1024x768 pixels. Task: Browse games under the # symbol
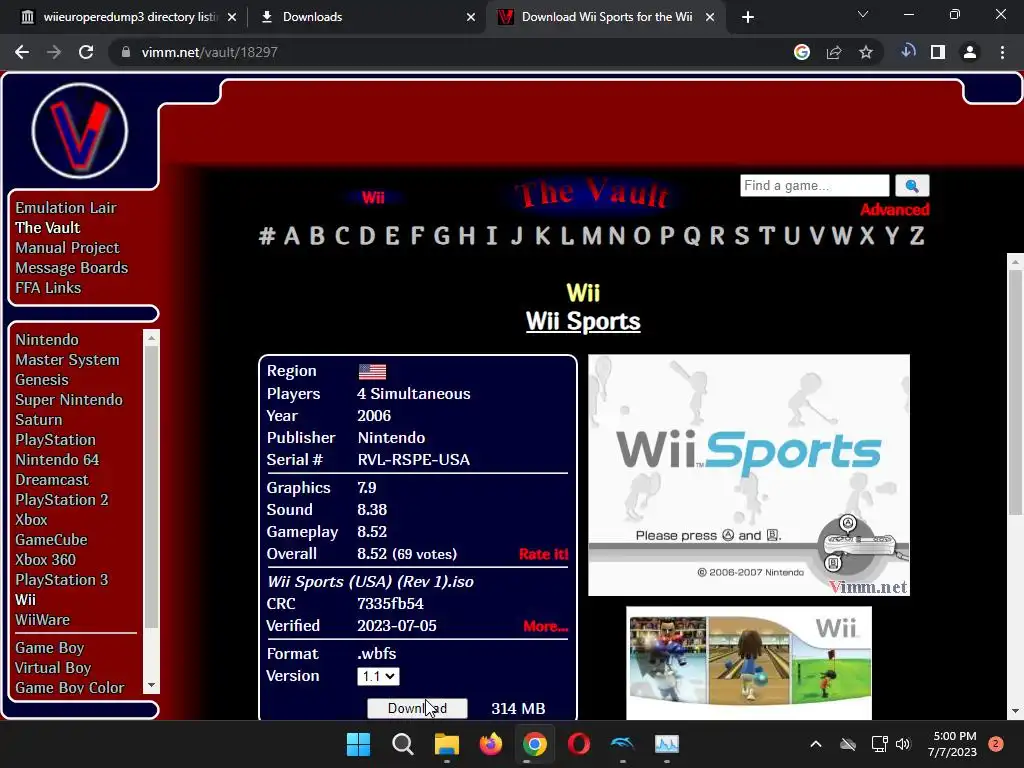266,236
